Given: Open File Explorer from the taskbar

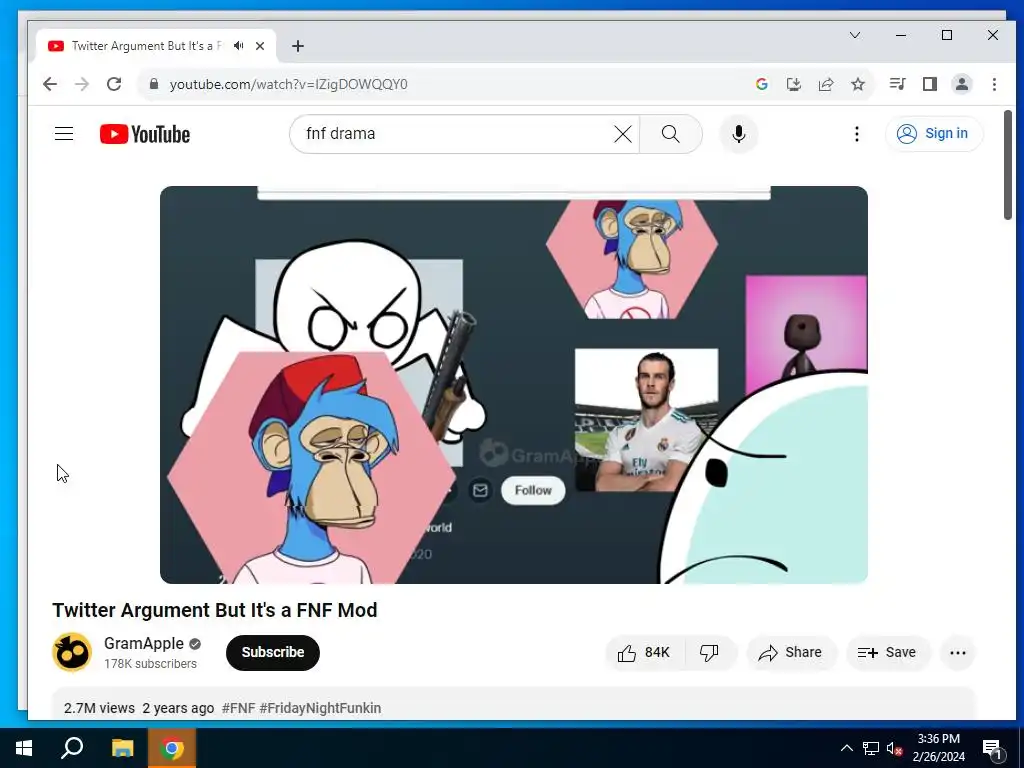Looking at the screenshot, I should click(122, 748).
